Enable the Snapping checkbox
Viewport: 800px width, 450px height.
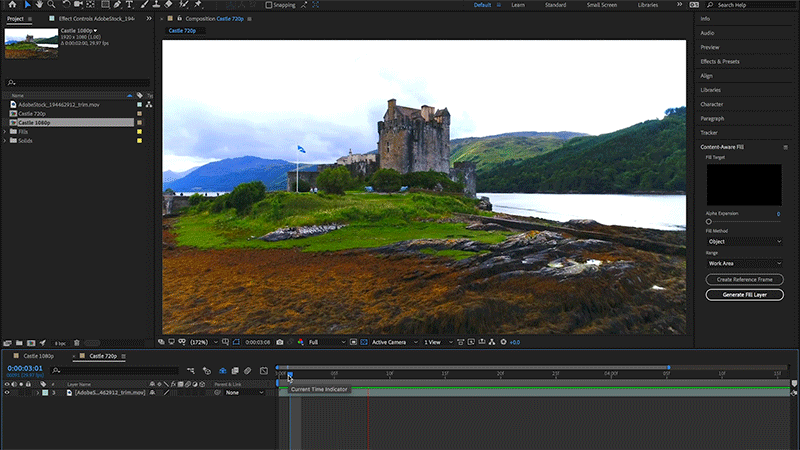270,5
